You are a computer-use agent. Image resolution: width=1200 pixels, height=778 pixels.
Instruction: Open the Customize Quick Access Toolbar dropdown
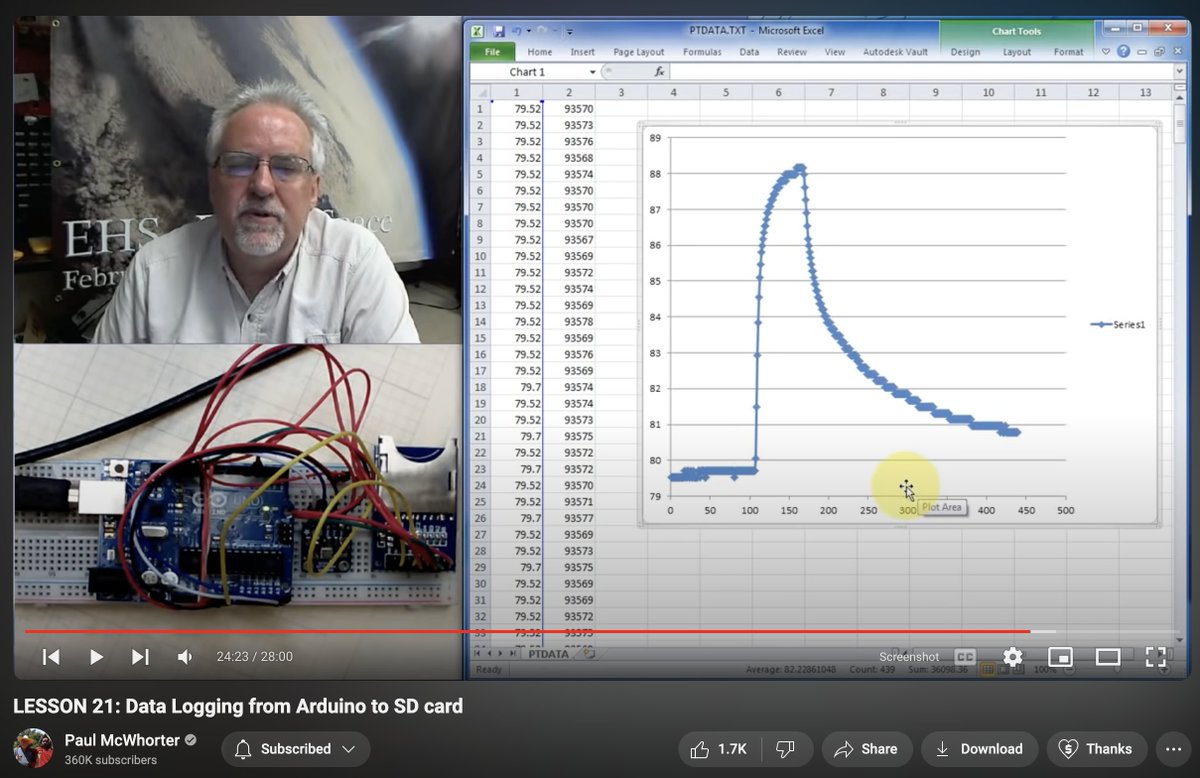(x=569, y=32)
